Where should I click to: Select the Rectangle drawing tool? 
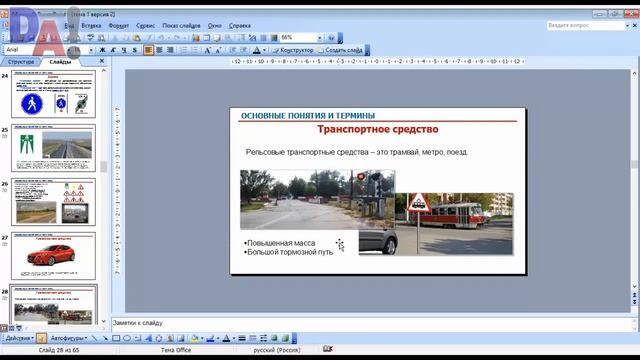click(x=116, y=338)
